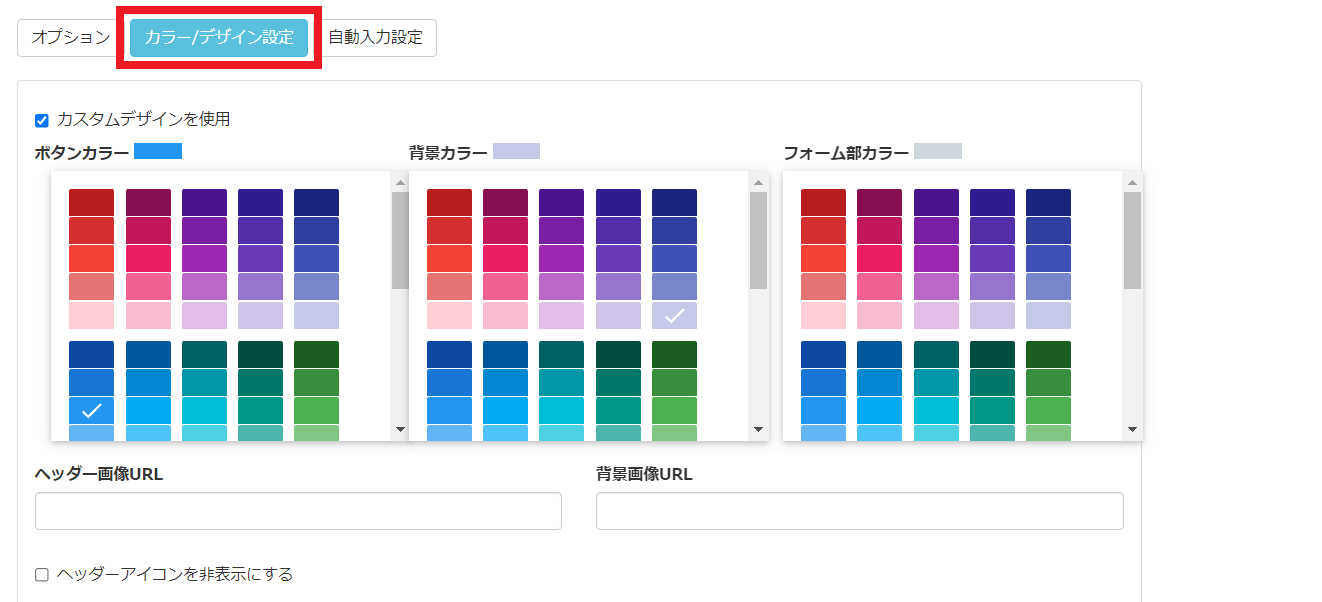Click the 背景カラー palette scrollbar thumb
Viewport: 1322px width, 602px height.
tap(758, 240)
